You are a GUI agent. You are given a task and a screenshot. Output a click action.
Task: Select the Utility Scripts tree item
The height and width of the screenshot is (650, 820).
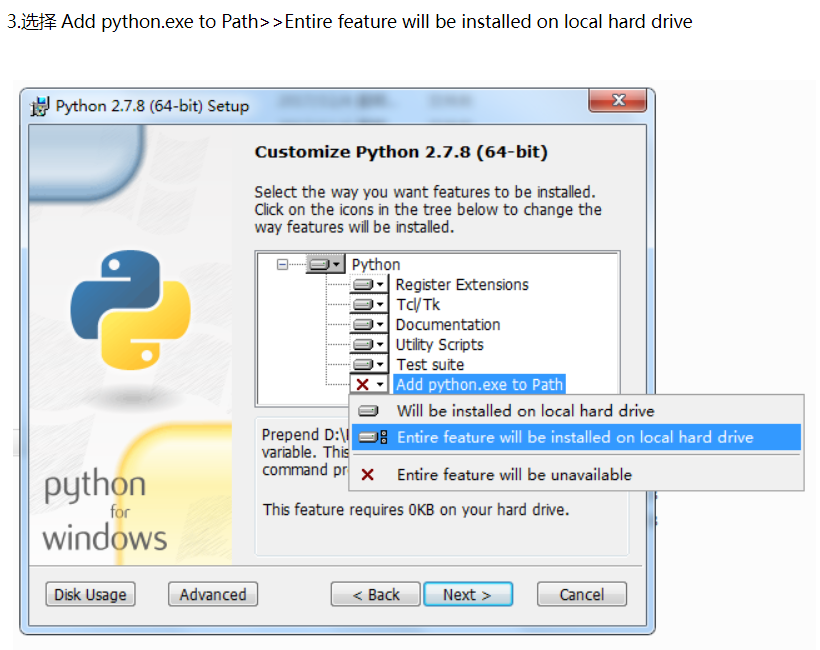click(x=439, y=345)
